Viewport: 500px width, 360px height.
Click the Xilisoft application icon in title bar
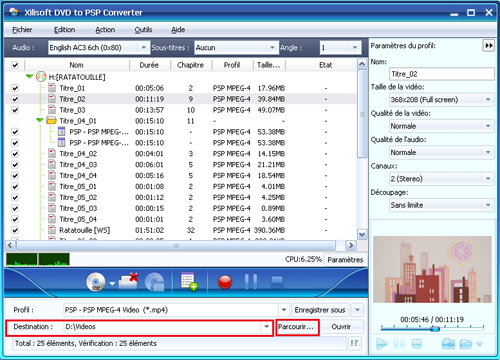(x=14, y=12)
